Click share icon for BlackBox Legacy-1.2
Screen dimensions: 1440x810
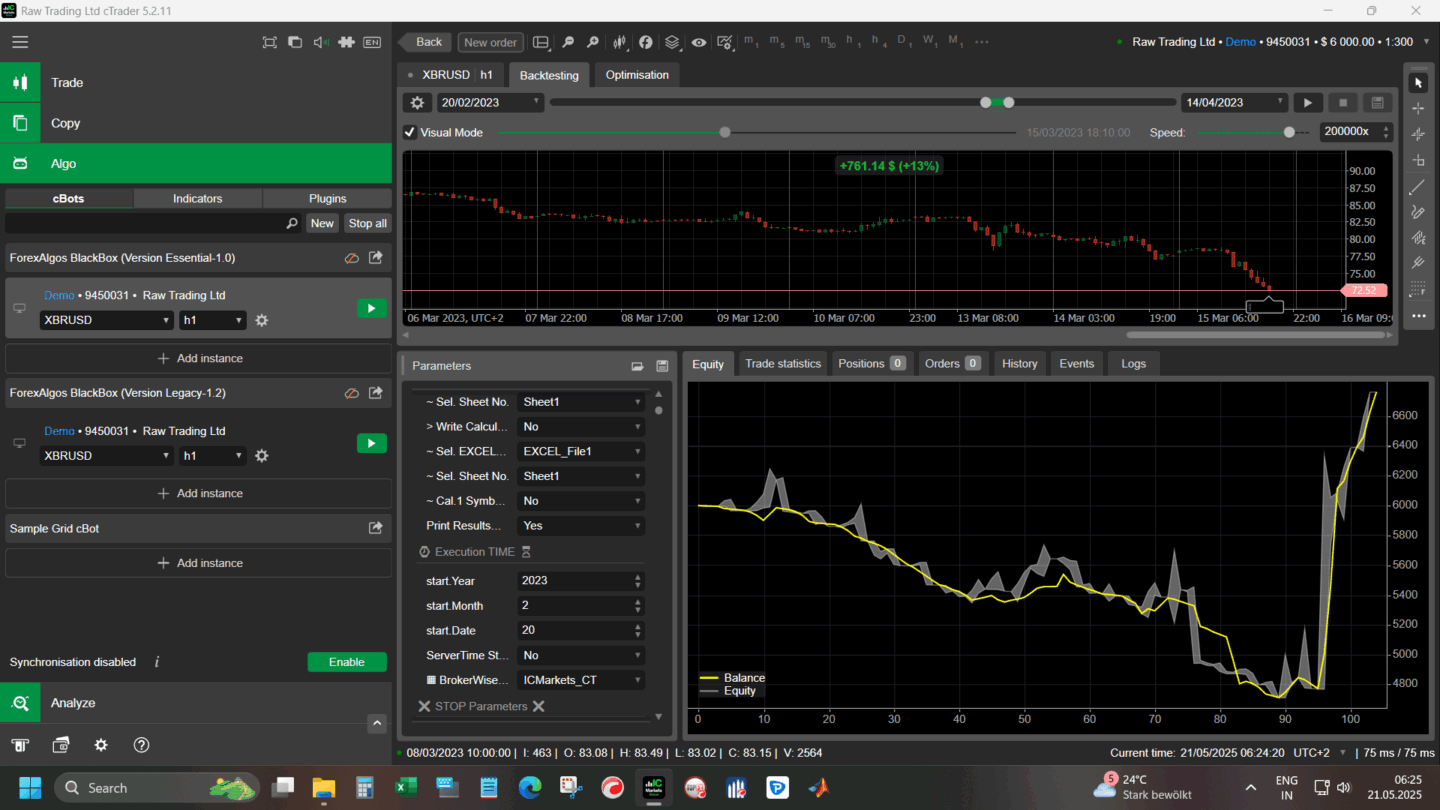click(x=376, y=393)
